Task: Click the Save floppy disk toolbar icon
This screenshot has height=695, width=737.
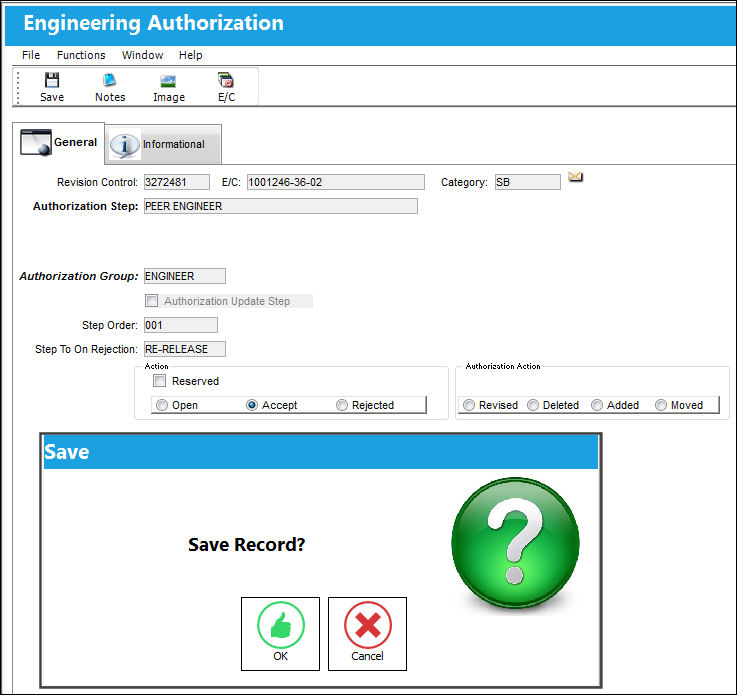Action: [x=52, y=80]
